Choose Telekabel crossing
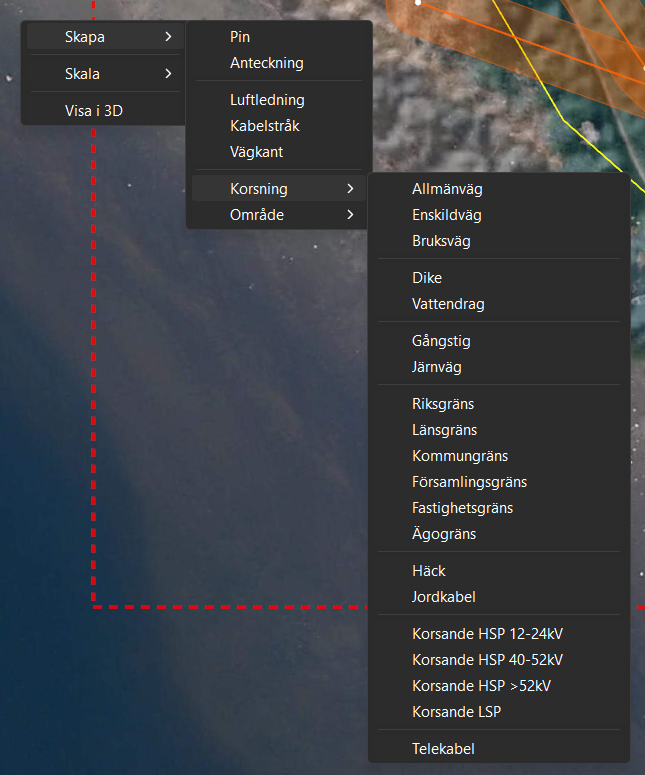This screenshot has width=645, height=775. pos(499,749)
